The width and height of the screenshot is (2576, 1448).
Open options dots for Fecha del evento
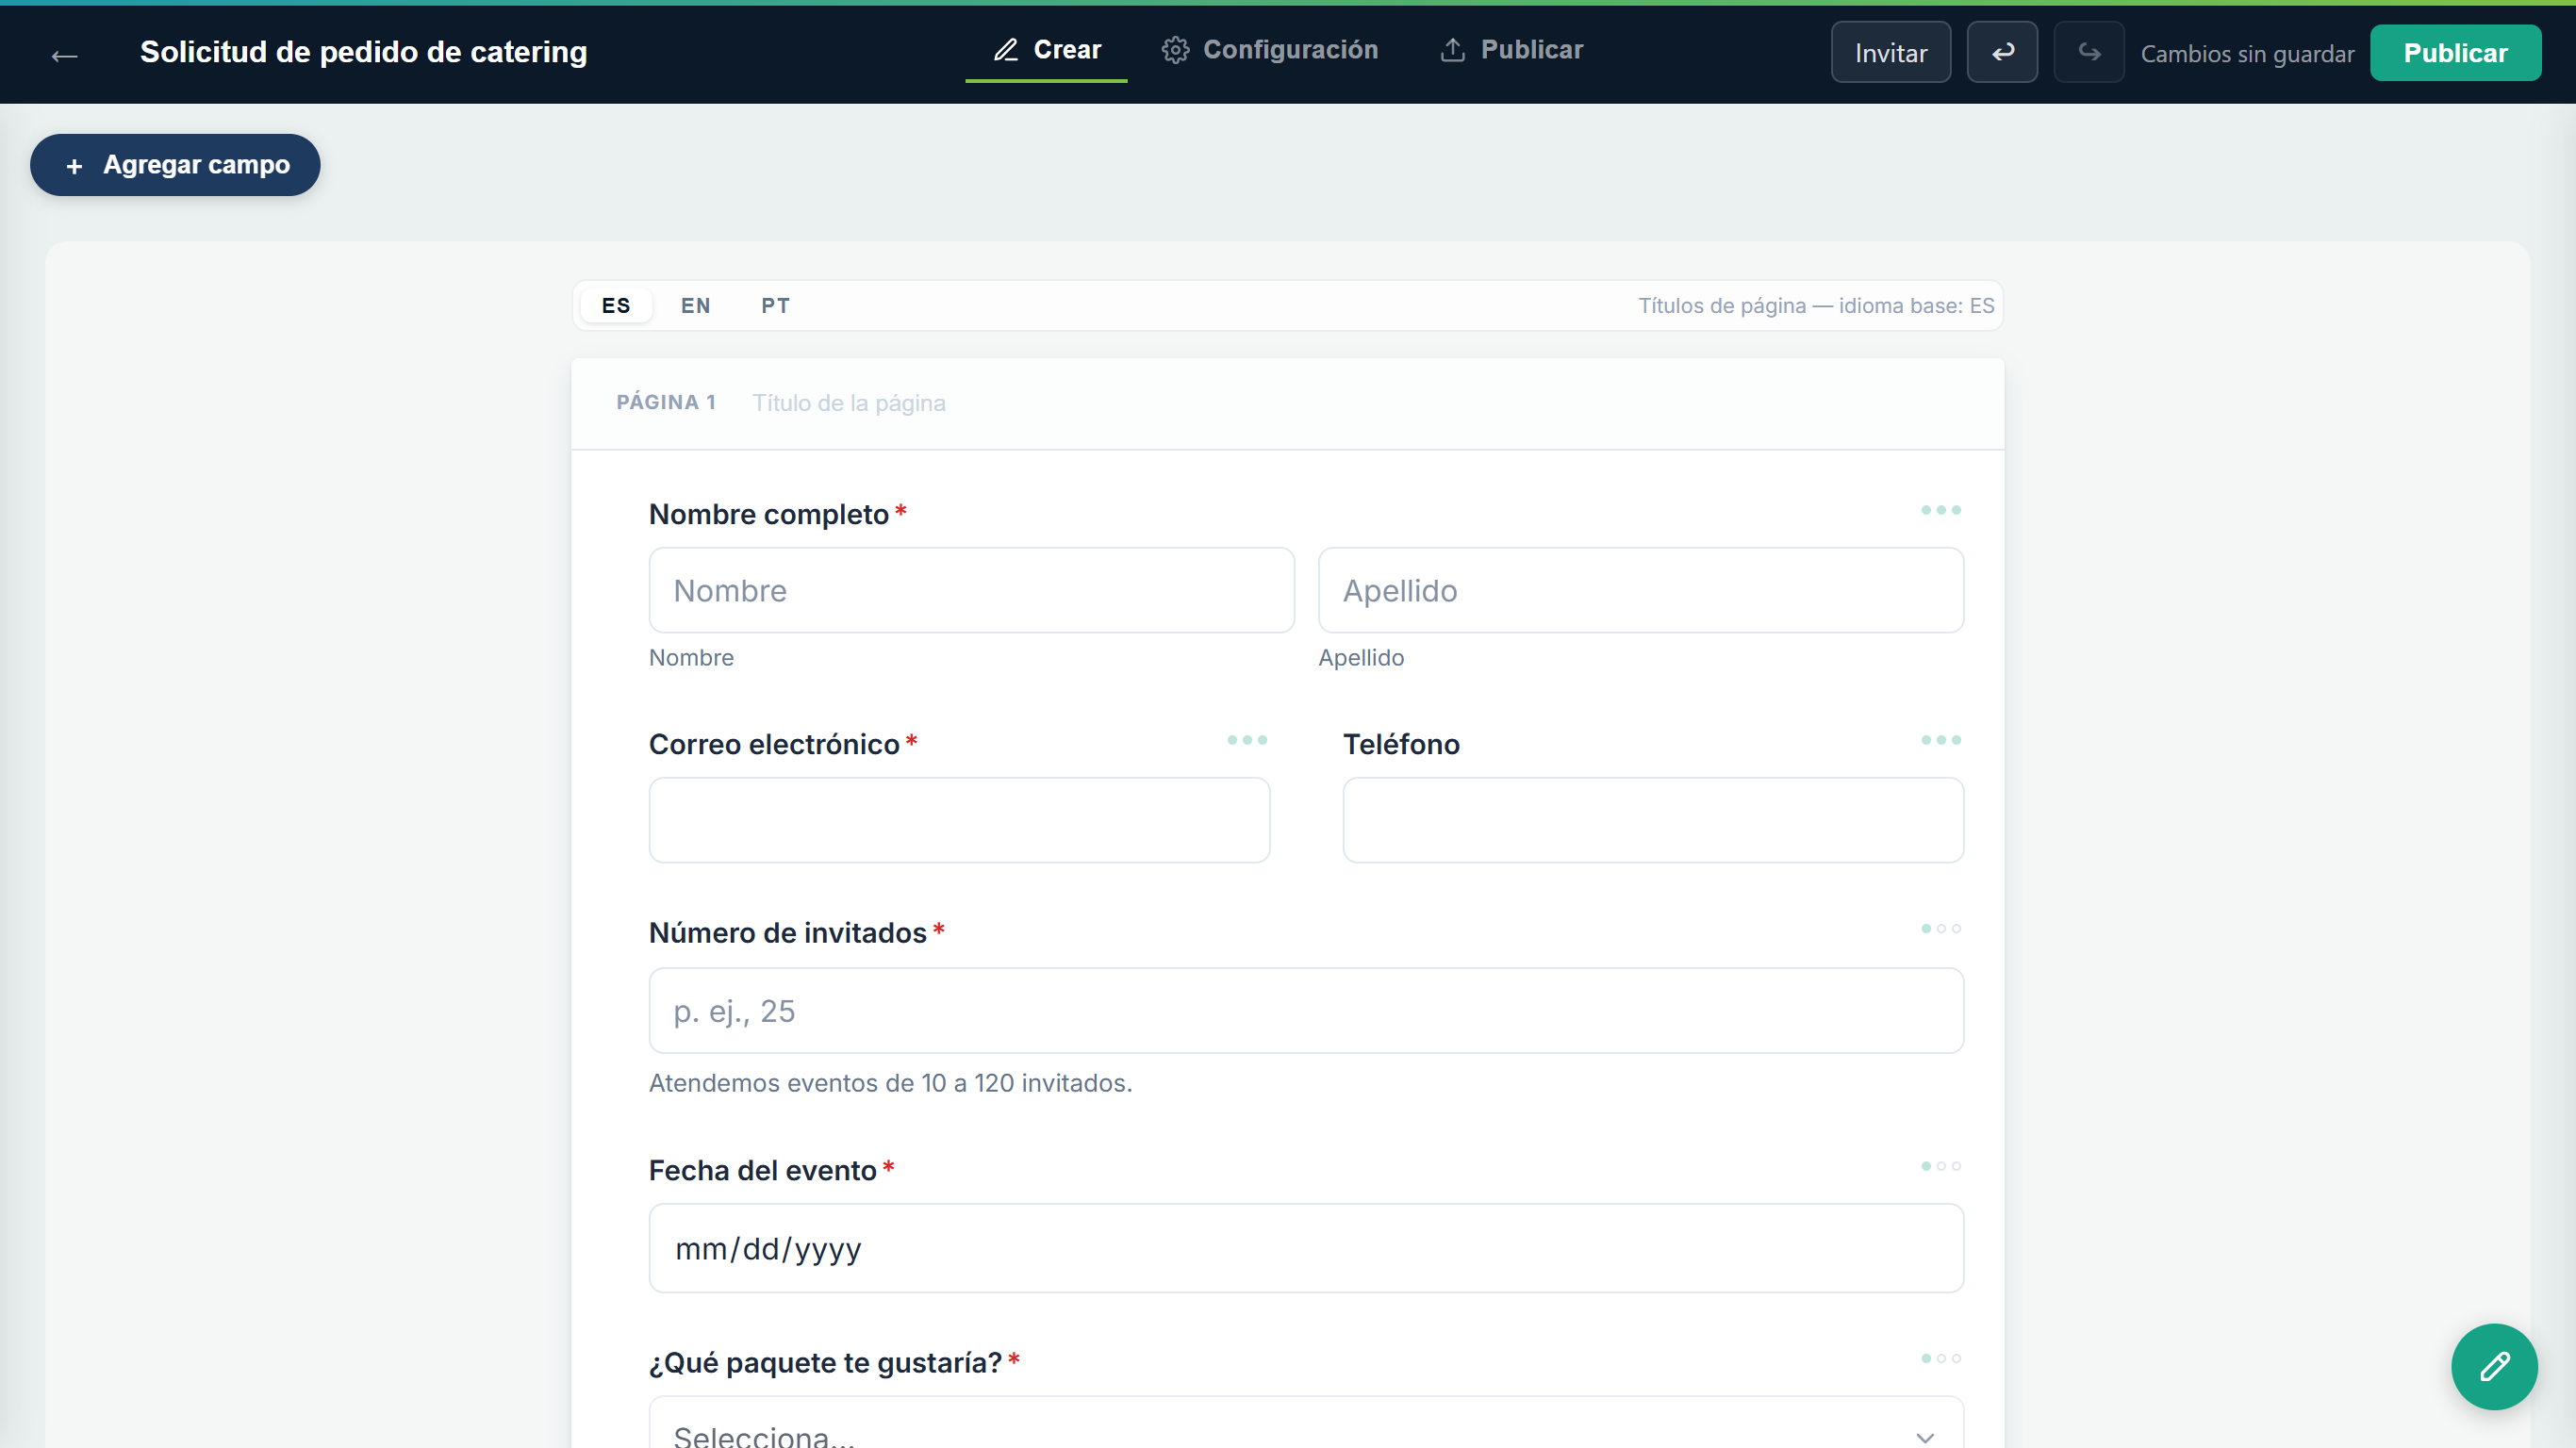point(1940,1166)
